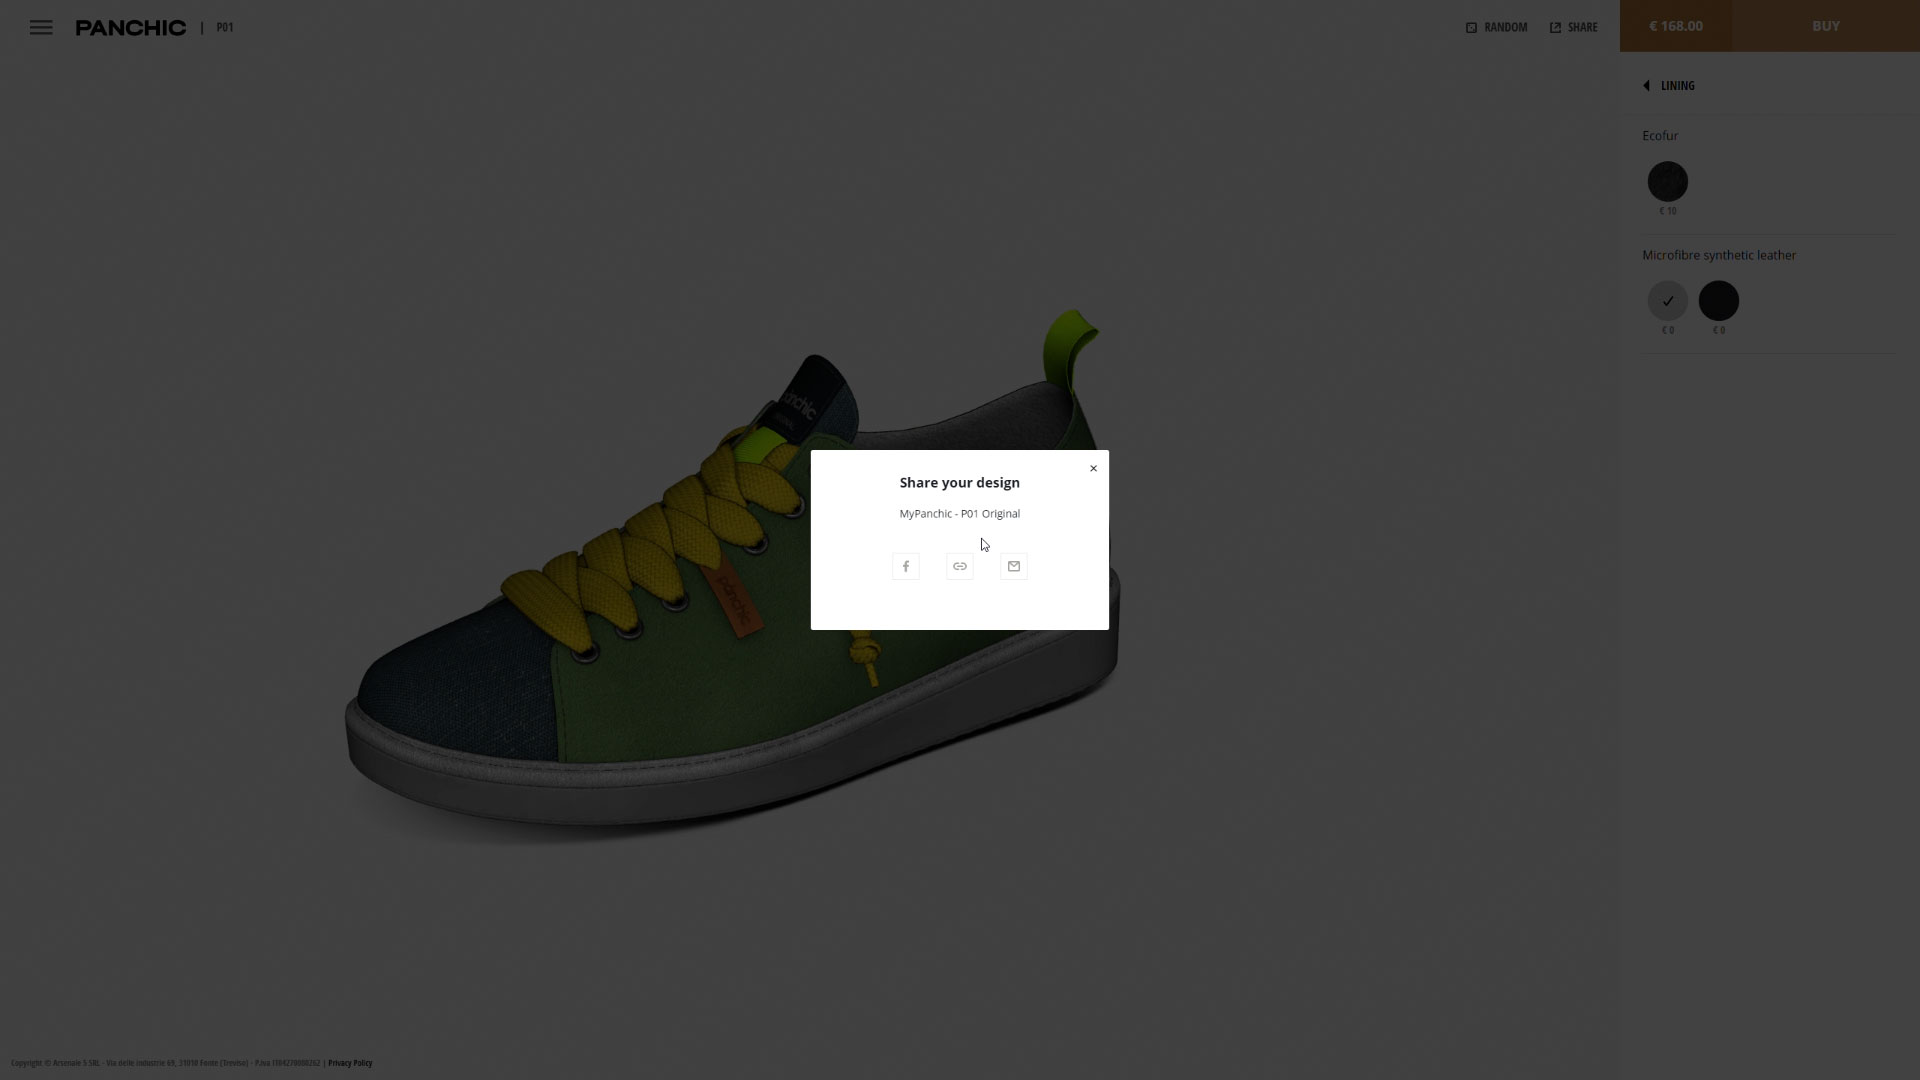Open the Privacy Policy link
1920x1080 pixels.
[350, 1063]
